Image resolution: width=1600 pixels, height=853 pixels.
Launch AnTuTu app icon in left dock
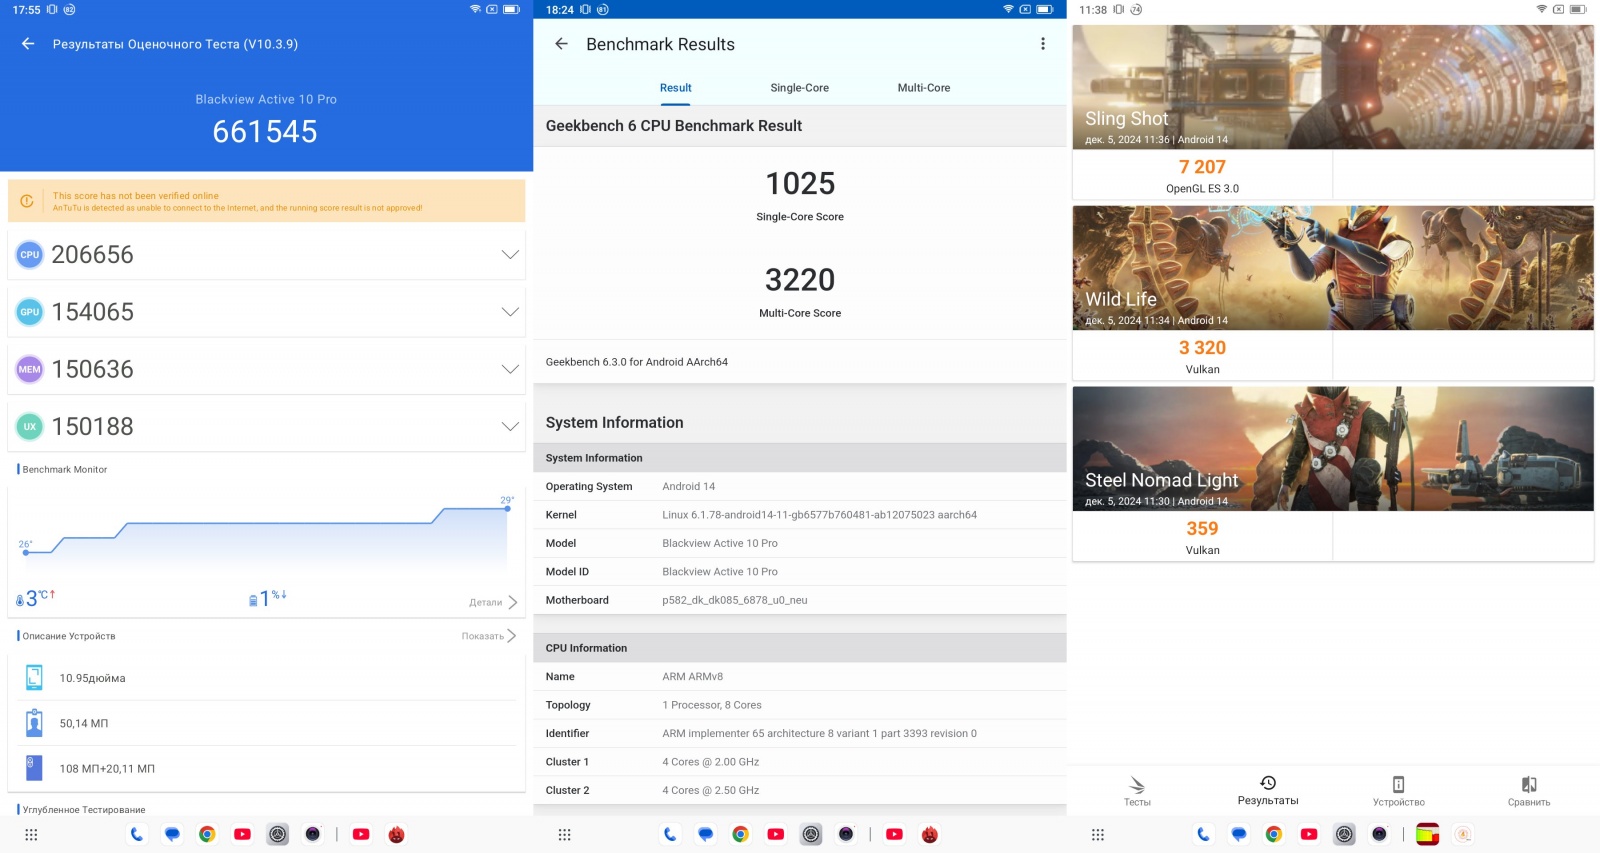(397, 834)
